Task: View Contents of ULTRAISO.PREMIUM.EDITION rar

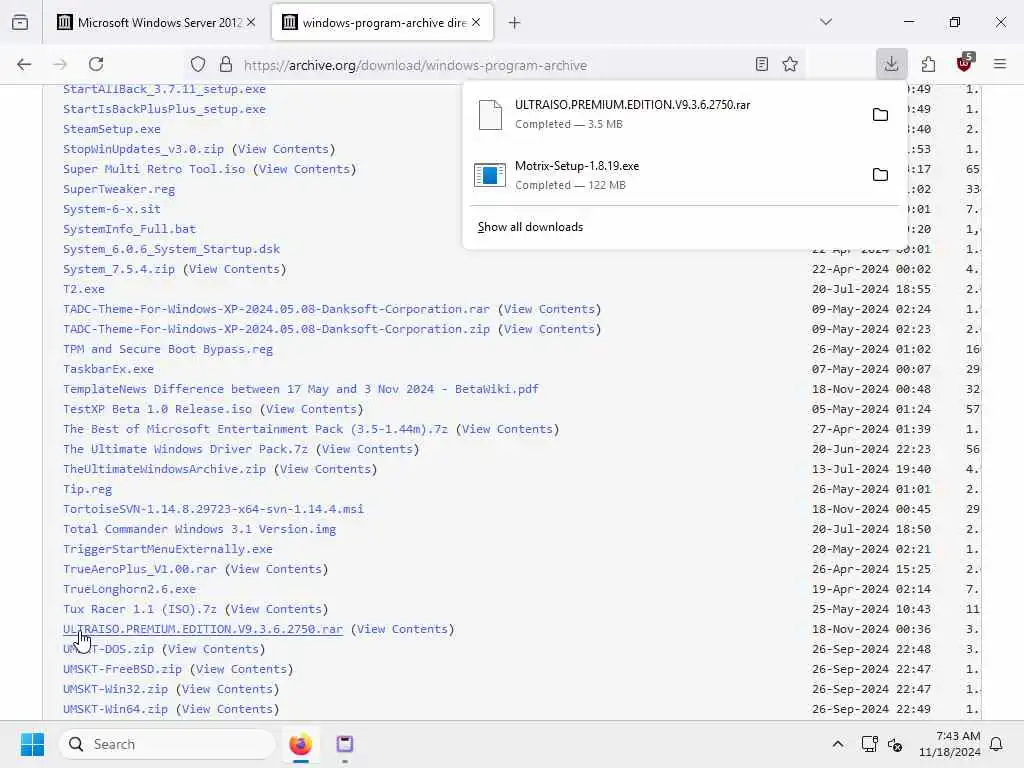Action: 402,629
